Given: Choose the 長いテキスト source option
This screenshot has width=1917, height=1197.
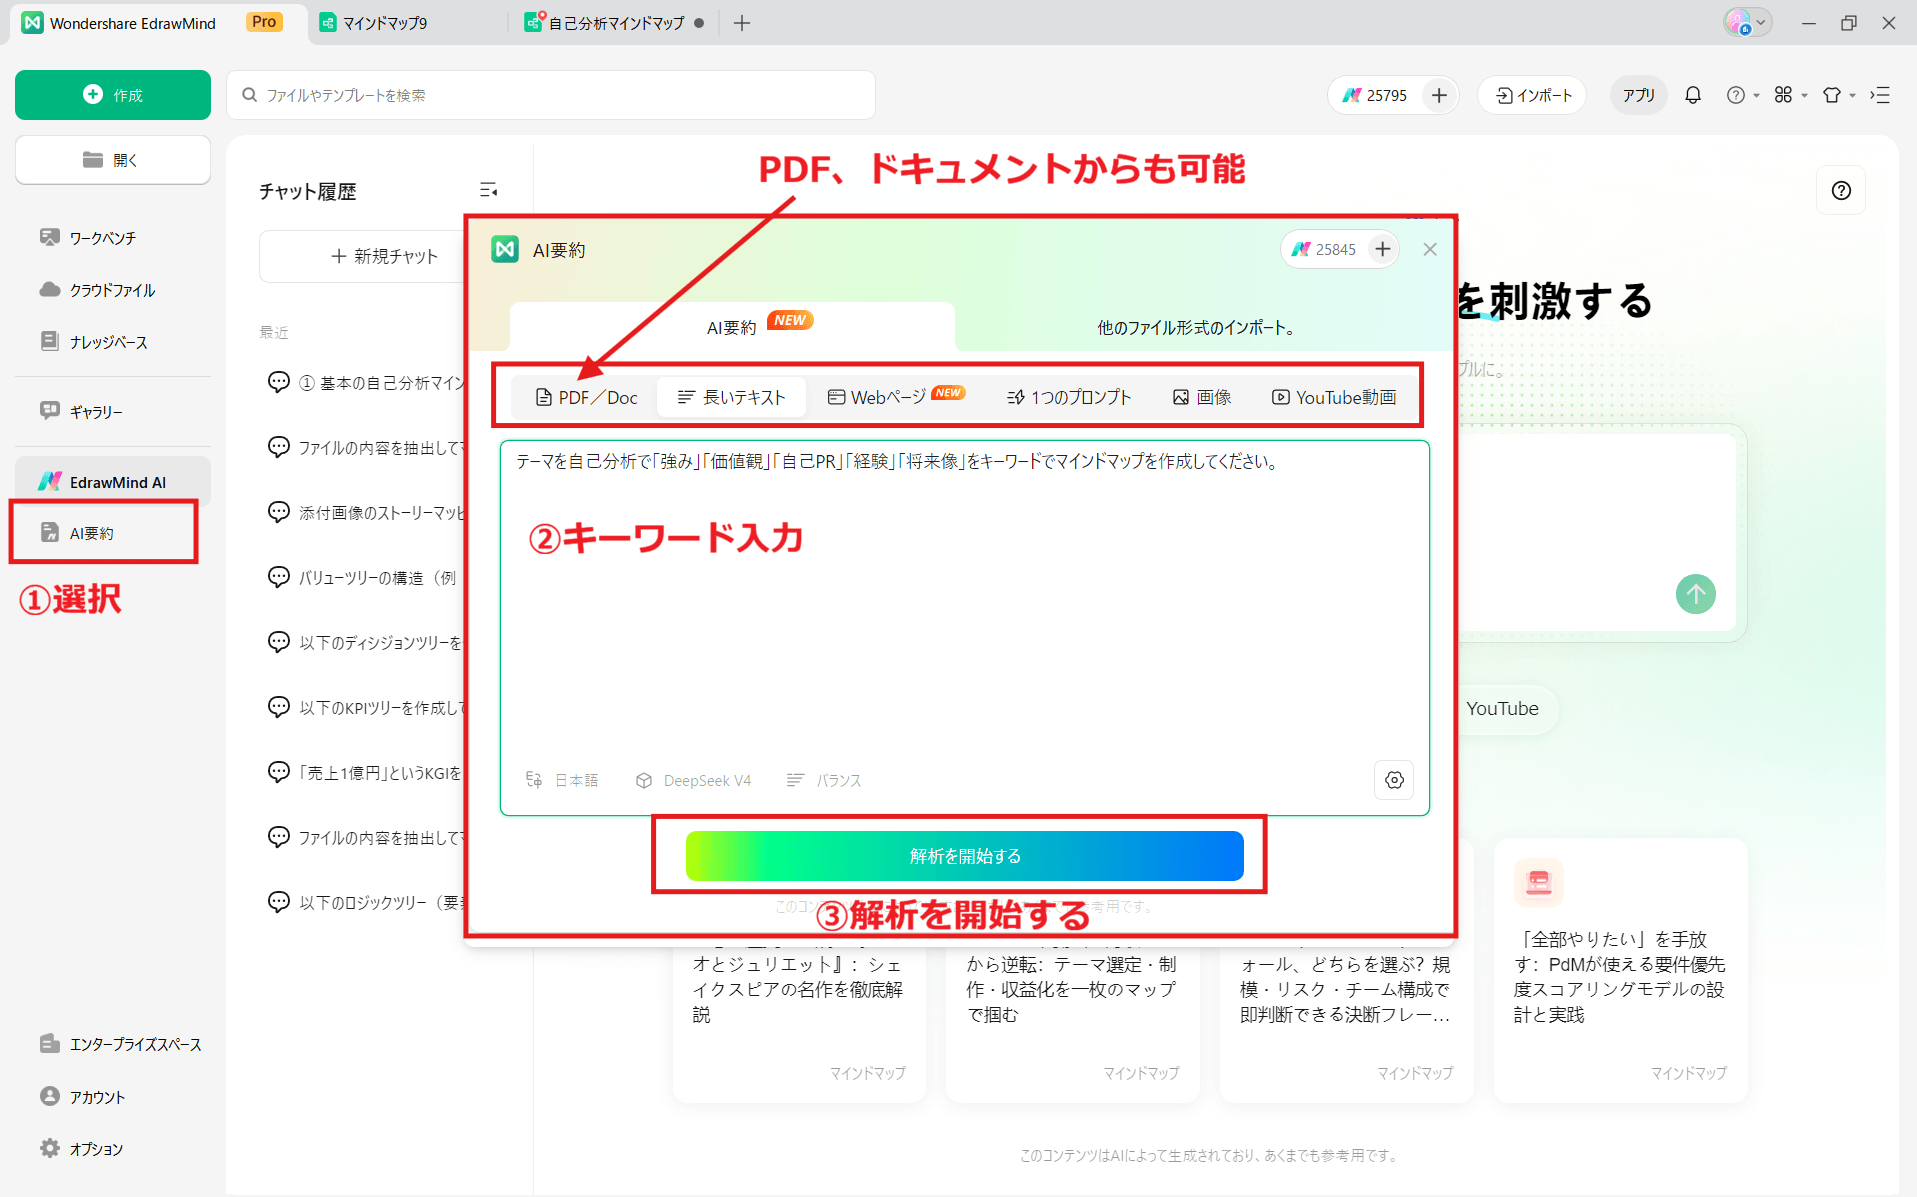Looking at the screenshot, I should point(732,397).
